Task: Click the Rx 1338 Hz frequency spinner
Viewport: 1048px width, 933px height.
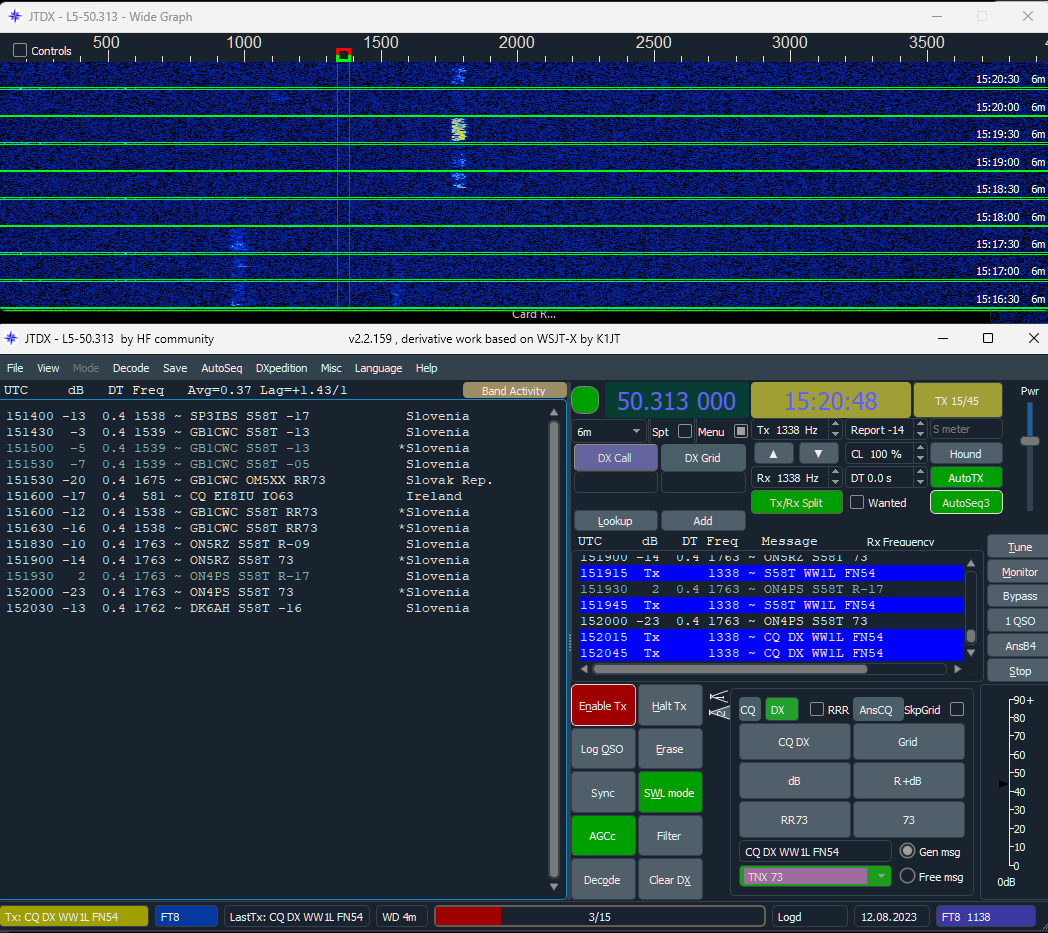Action: click(x=797, y=478)
